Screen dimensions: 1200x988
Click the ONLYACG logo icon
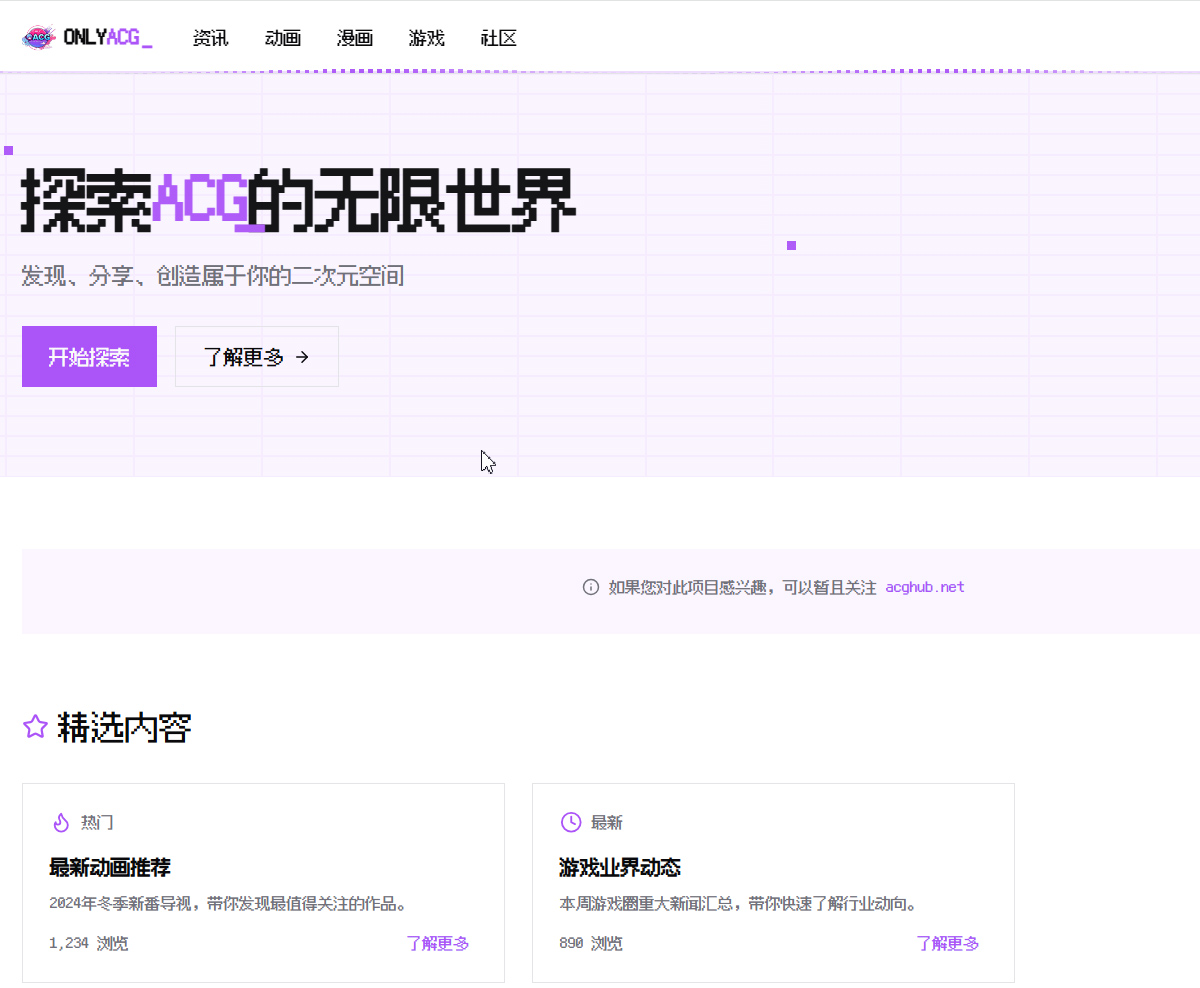39,38
